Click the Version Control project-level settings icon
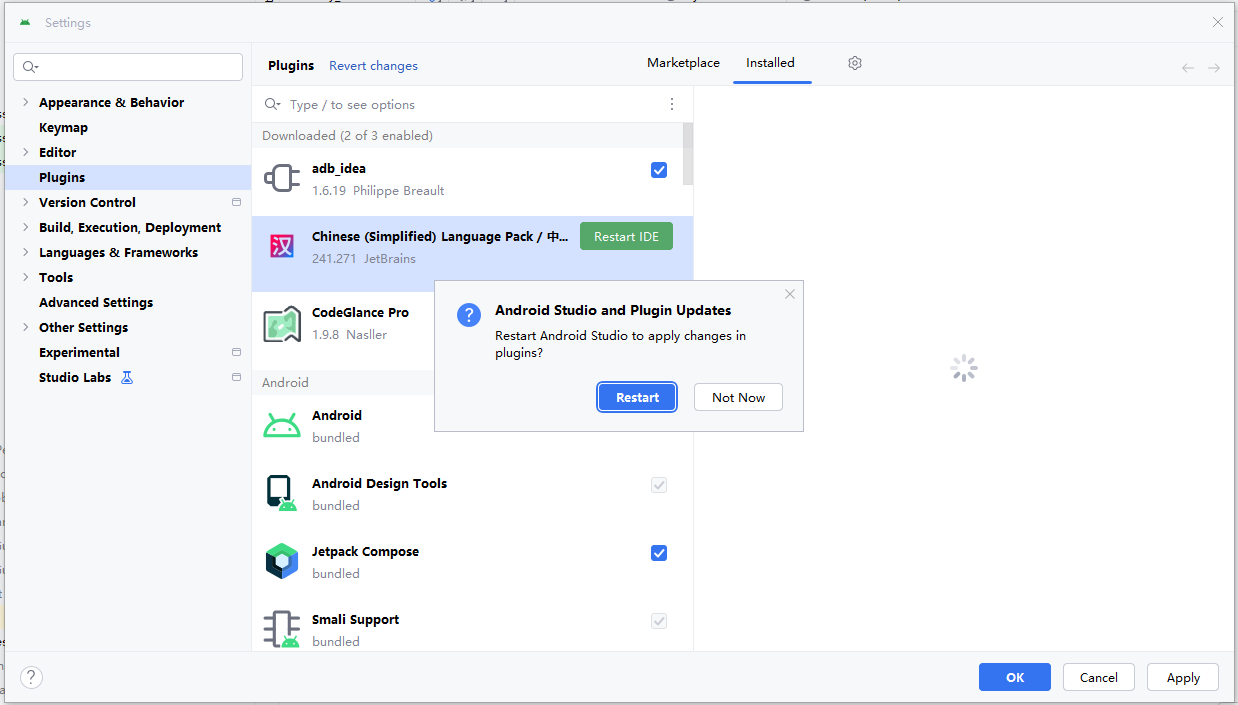Screen dimensions: 1238x705 point(237,202)
